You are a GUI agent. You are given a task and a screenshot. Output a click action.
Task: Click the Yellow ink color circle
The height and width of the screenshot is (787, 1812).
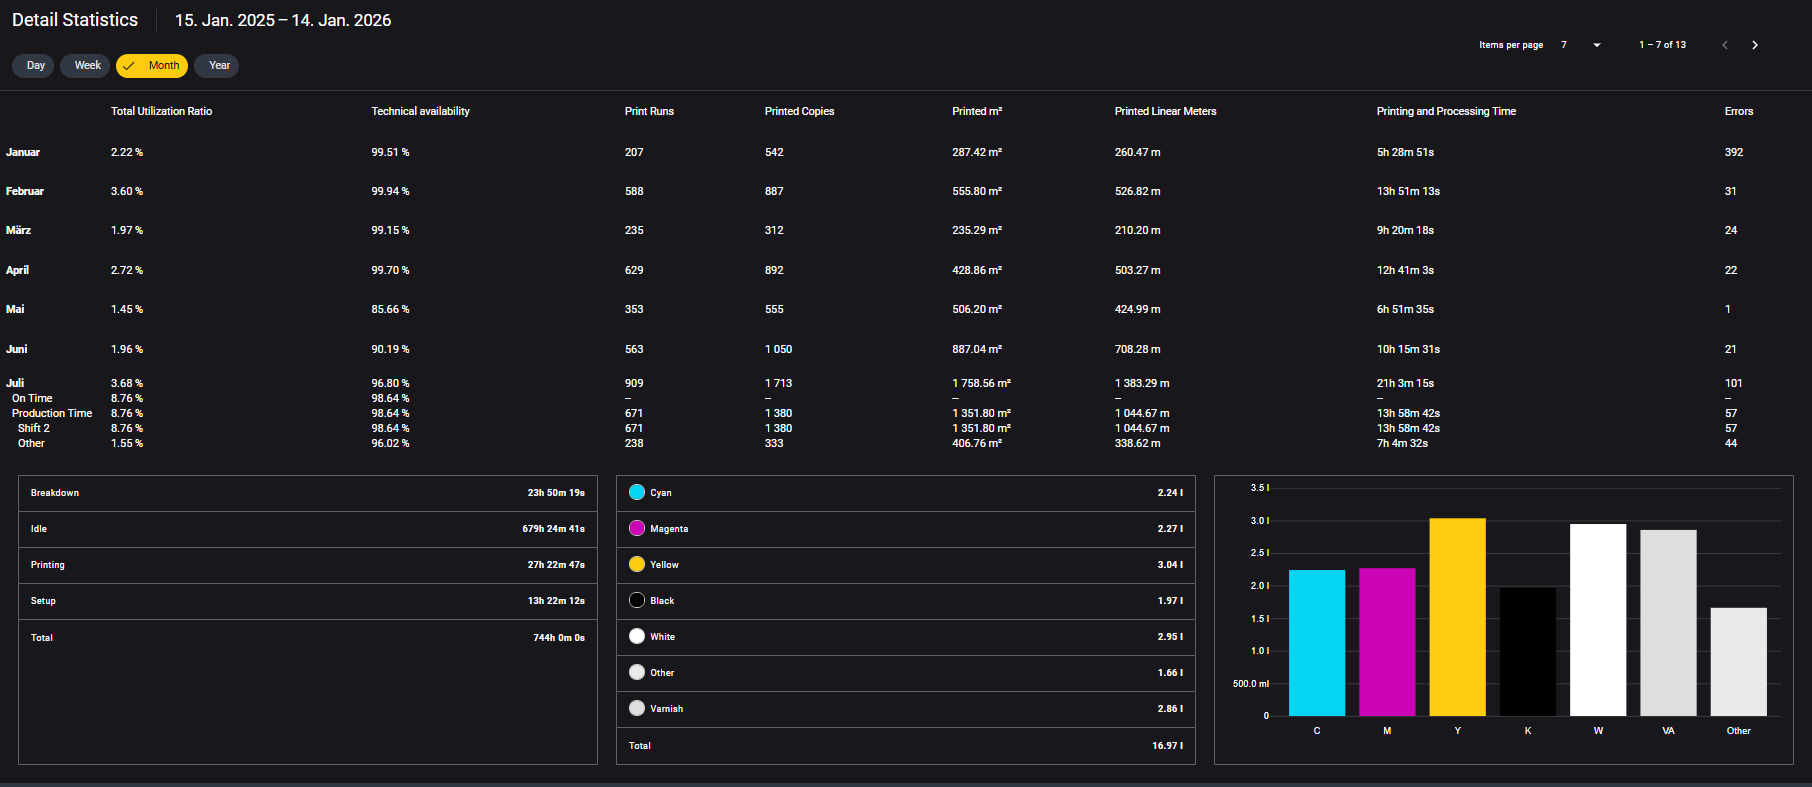click(637, 565)
